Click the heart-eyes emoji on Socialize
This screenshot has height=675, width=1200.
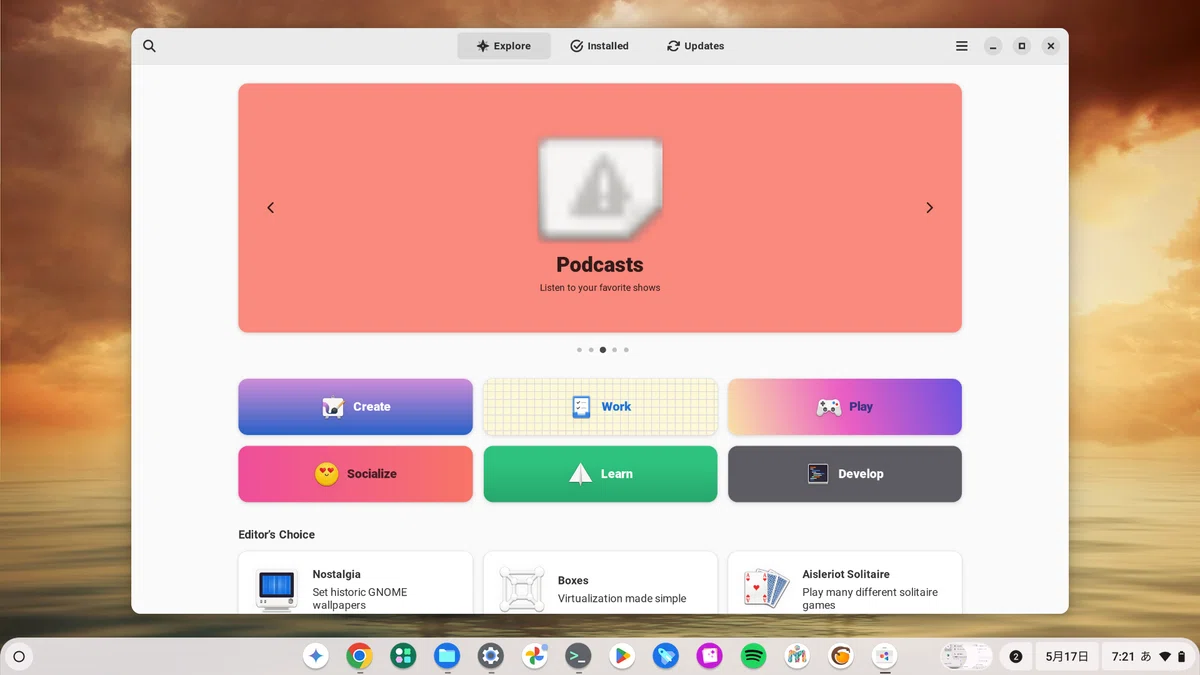coord(327,474)
